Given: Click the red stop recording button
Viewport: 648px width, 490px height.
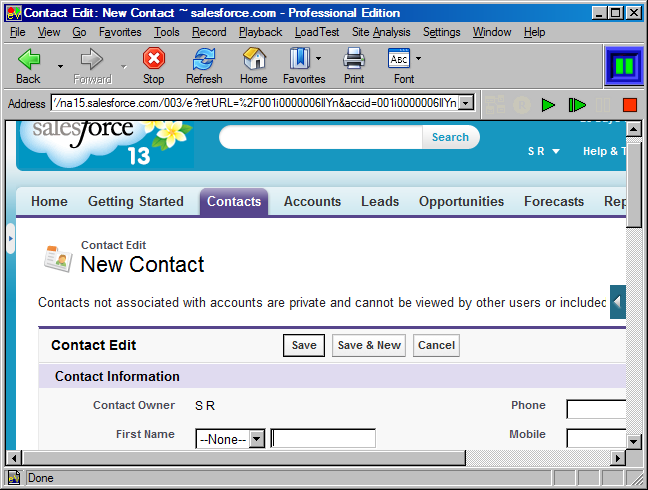Looking at the screenshot, I should point(630,105).
